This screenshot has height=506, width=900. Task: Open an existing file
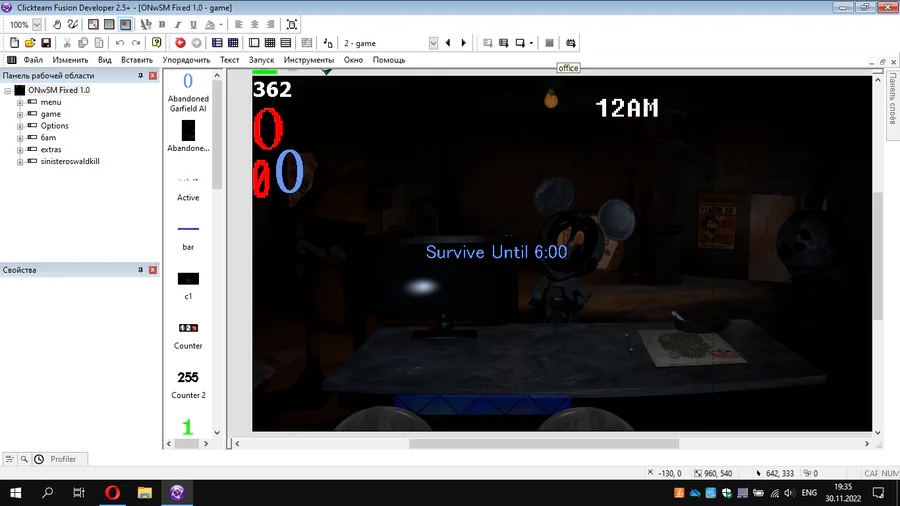30,43
